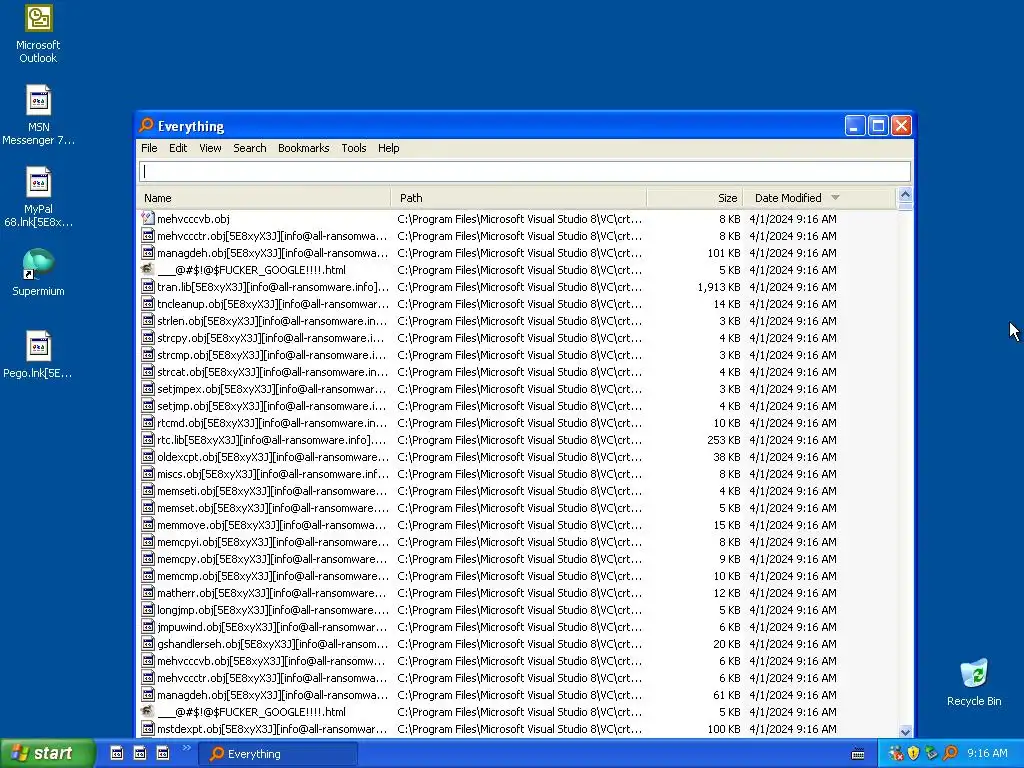Select the MSN Messenger 7 desktop icon
Screen dimensions: 1024x768
point(38,116)
